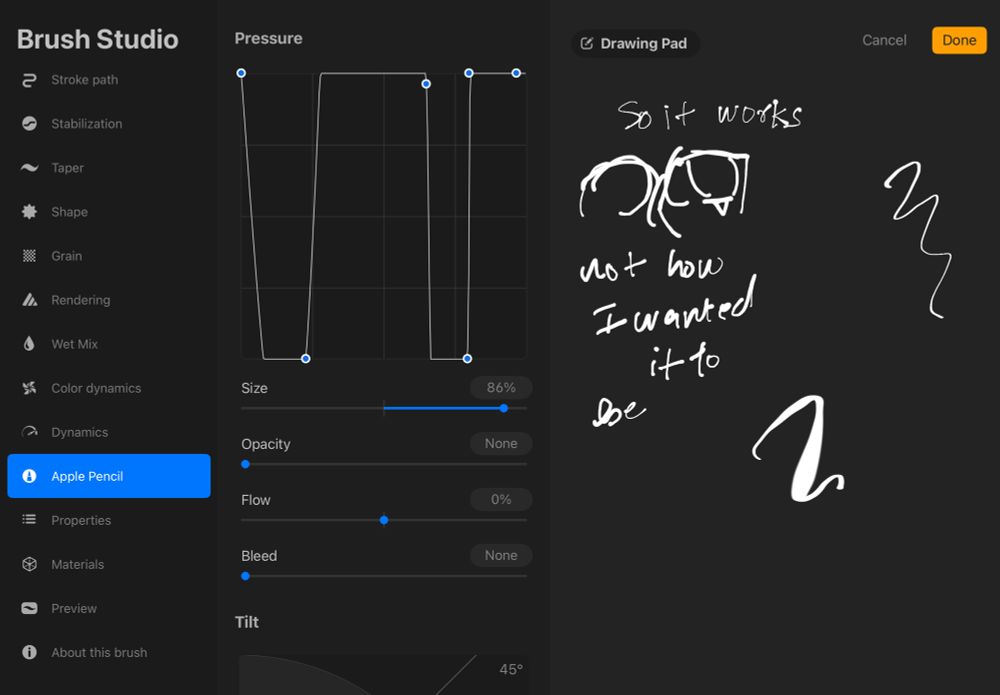Click the Opacity None value field

pyautogui.click(x=501, y=444)
